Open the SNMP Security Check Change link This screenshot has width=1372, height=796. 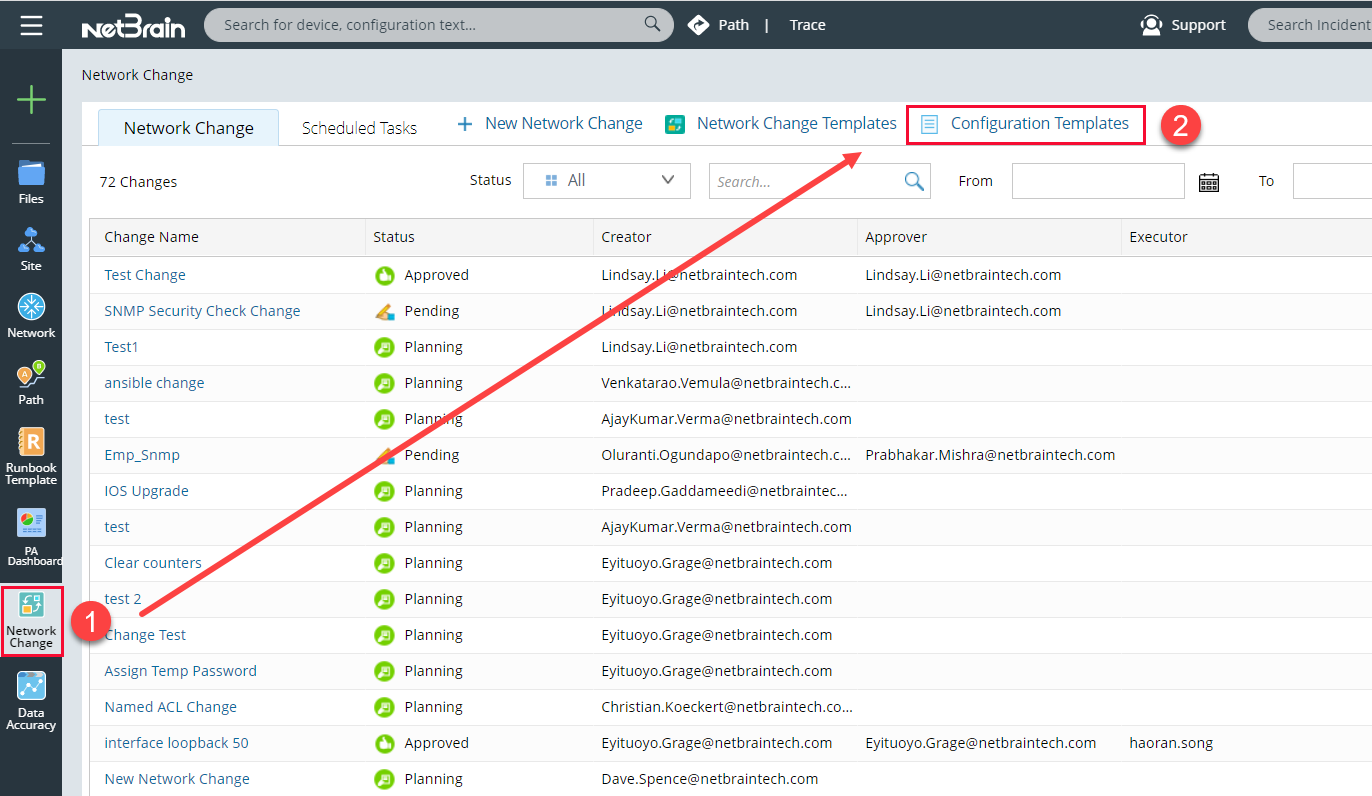(202, 311)
